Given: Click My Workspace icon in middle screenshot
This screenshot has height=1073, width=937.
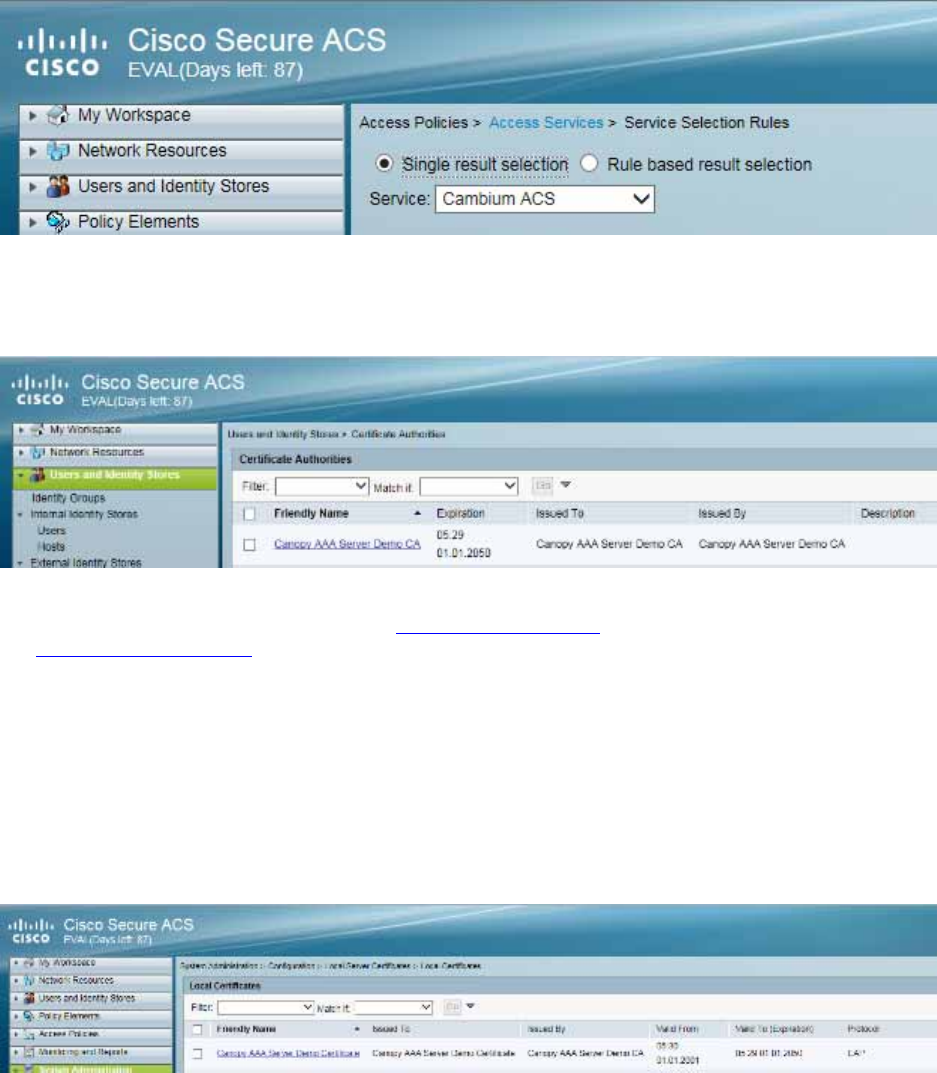Looking at the screenshot, I should point(38,430).
